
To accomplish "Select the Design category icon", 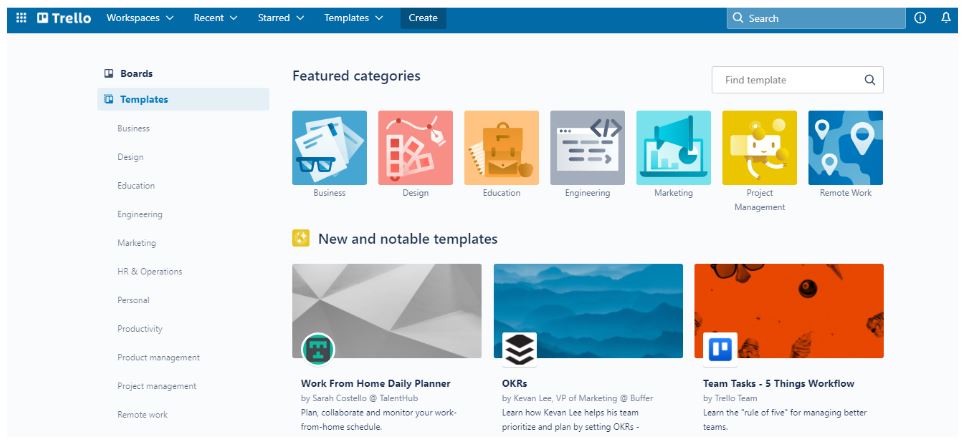I will point(415,148).
